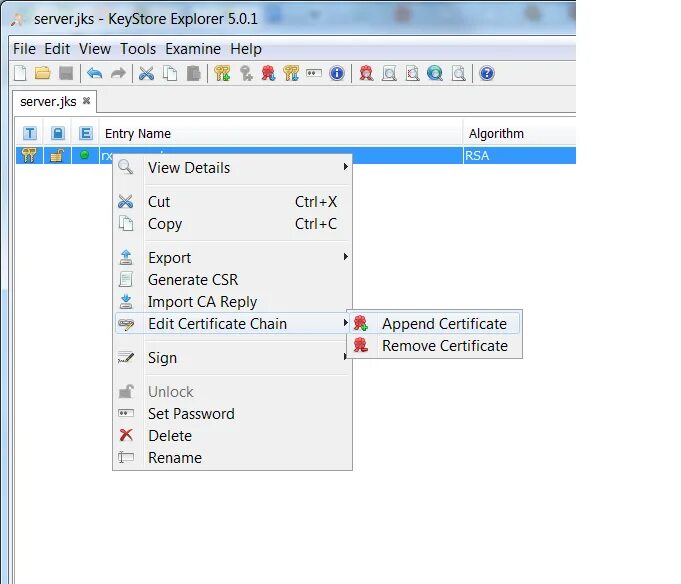Open the Examine menu
Viewport: 681px width, 584px height.
point(193,49)
